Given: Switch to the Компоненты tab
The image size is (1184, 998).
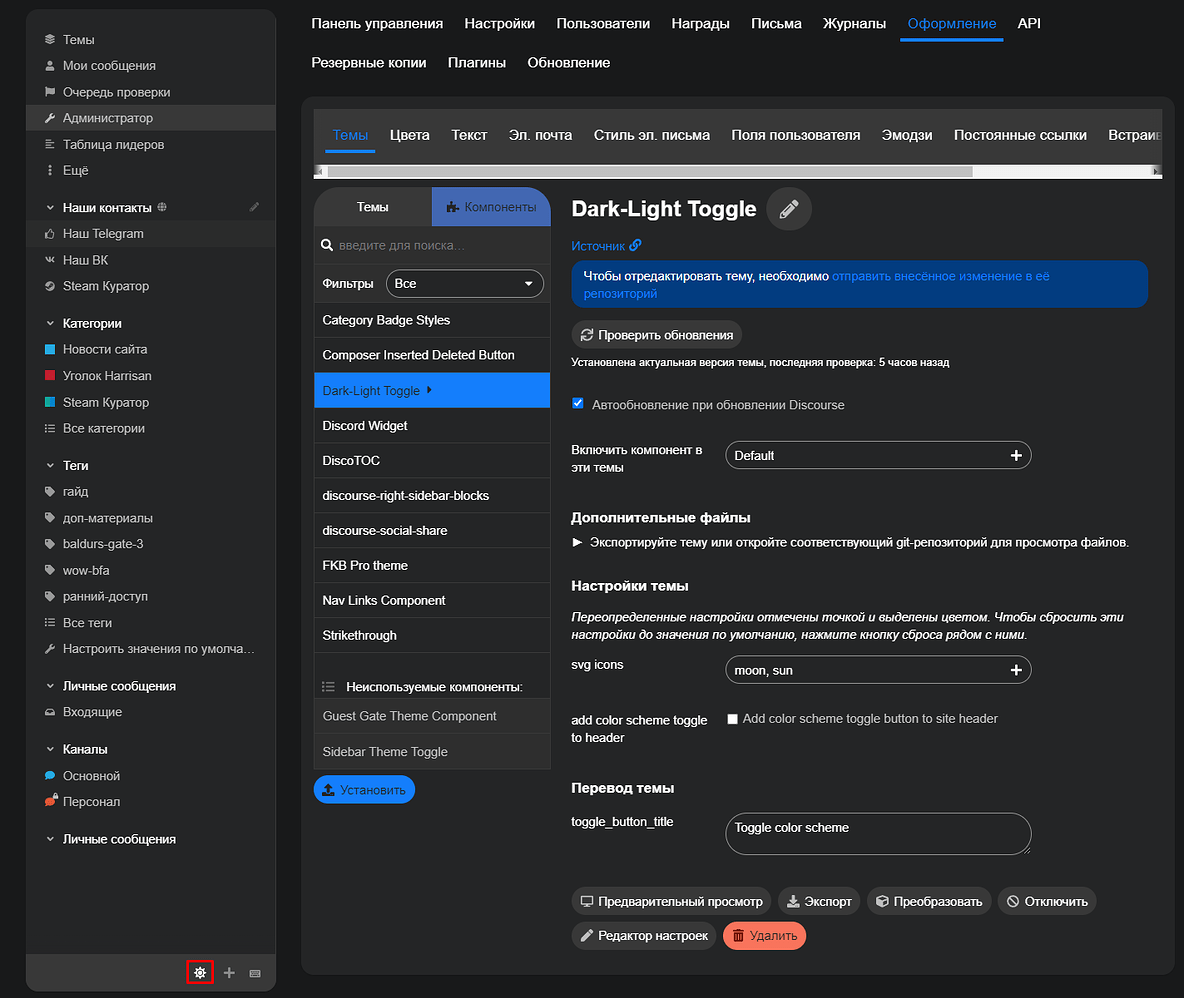Looking at the screenshot, I should tap(491, 207).
